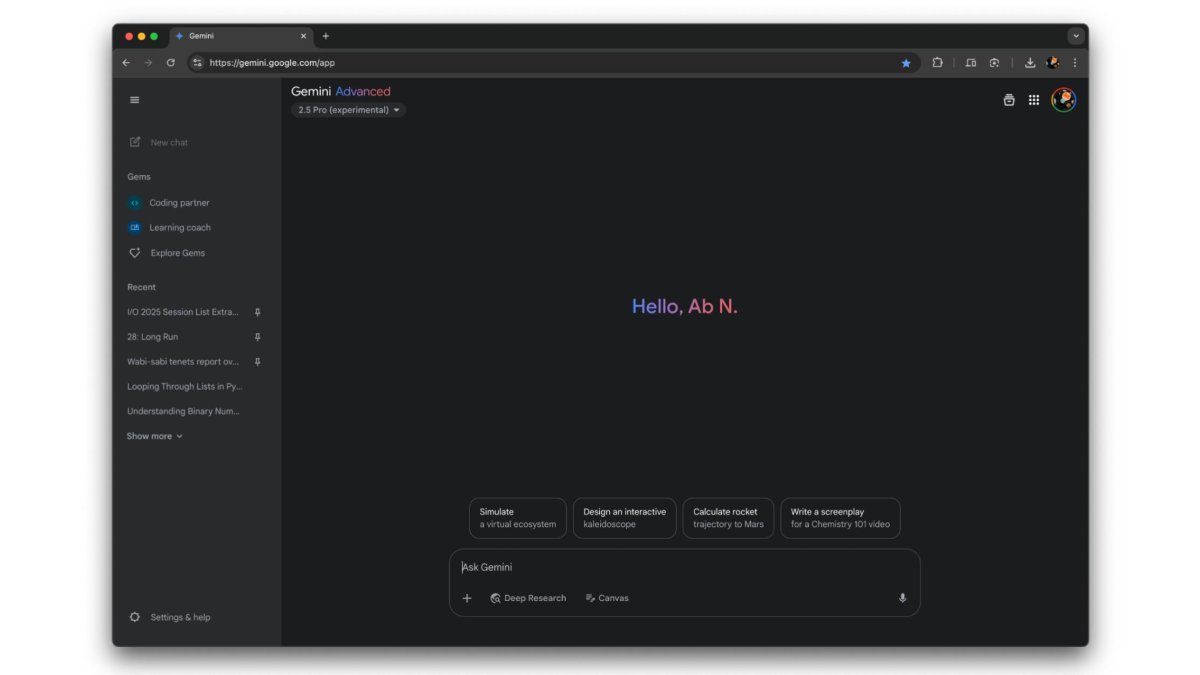The image size is (1200, 675).
Task: View site information icon in address bar
Action: click(x=197, y=62)
